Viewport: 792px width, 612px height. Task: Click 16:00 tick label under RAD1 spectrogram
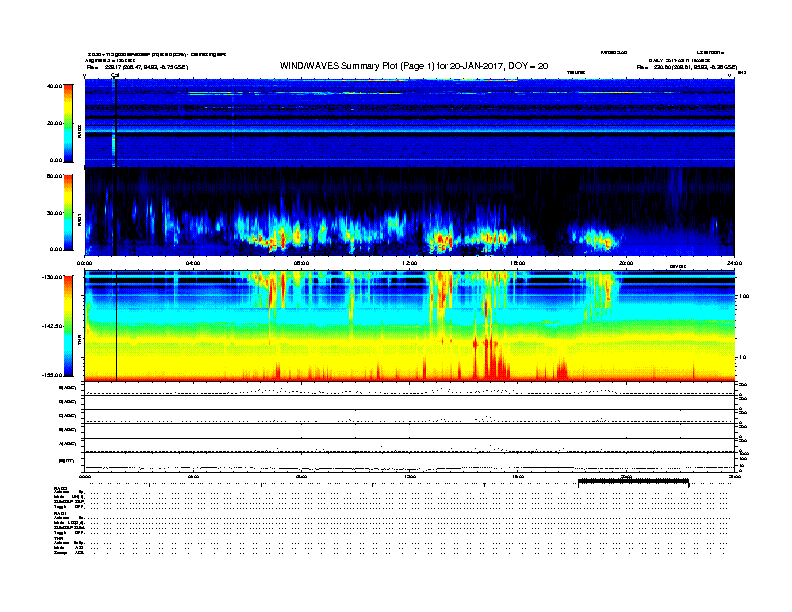[518, 263]
